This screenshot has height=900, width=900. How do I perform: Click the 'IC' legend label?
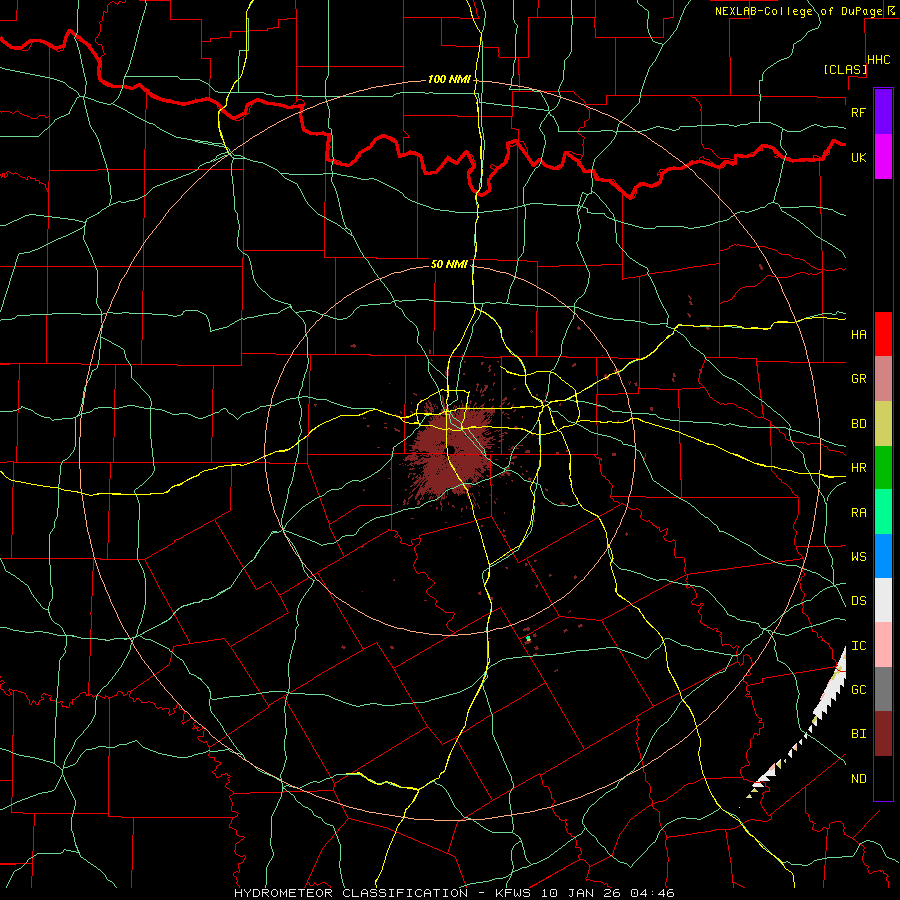pyautogui.click(x=858, y=646)
